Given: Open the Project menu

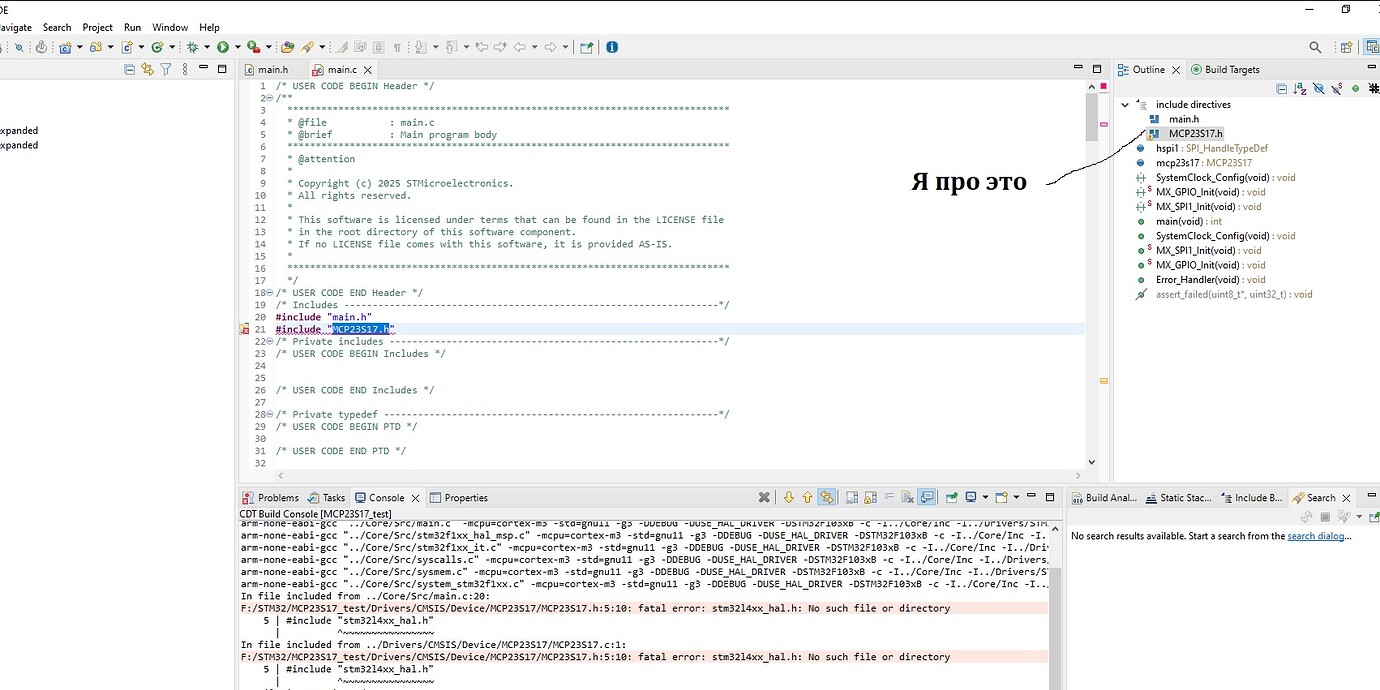Looking at the screenshot, I should click(x=97, y=27).
